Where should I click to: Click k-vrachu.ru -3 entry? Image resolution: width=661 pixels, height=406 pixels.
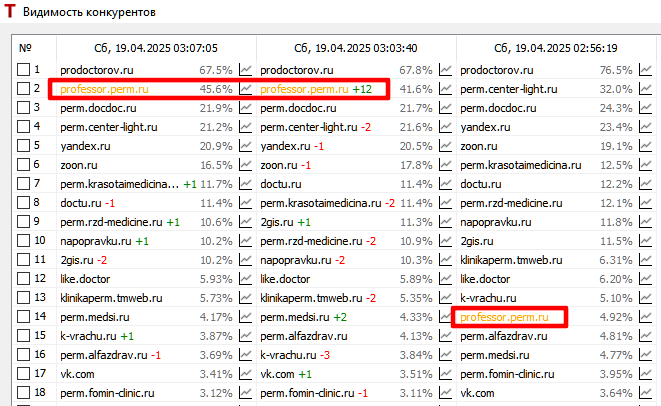click(x=295, y=355)
